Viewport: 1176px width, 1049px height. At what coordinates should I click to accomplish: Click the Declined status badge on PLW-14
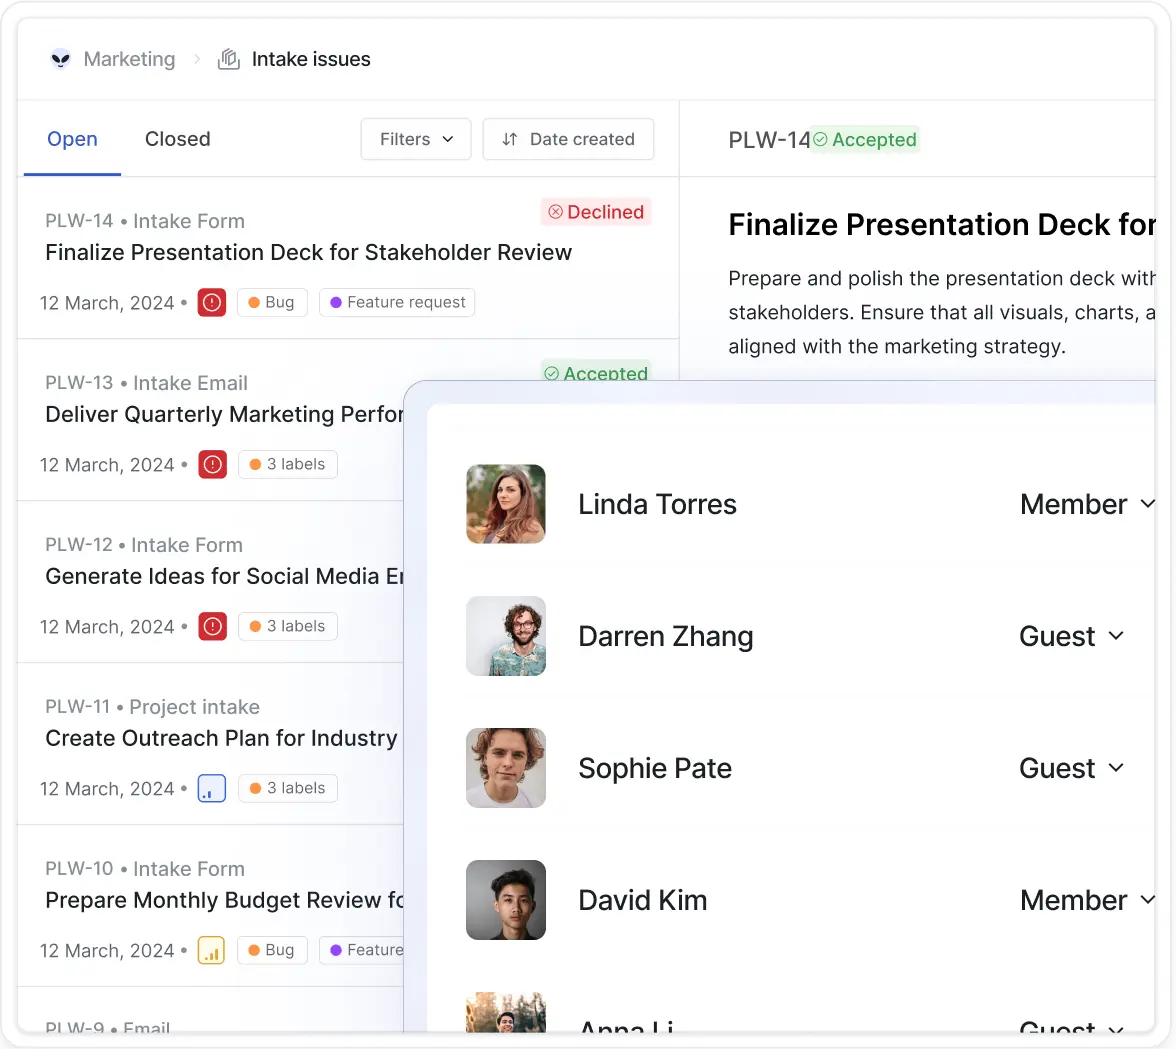point(596,212)
